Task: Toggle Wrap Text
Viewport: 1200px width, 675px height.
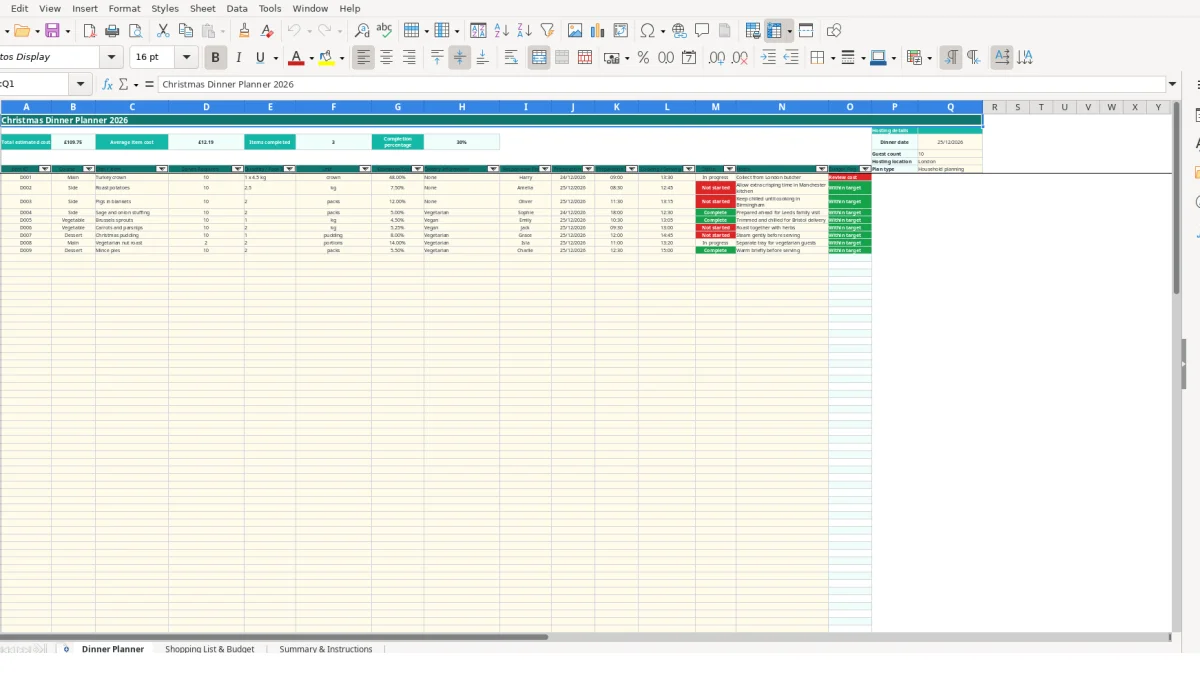Action: pos(511,58)
